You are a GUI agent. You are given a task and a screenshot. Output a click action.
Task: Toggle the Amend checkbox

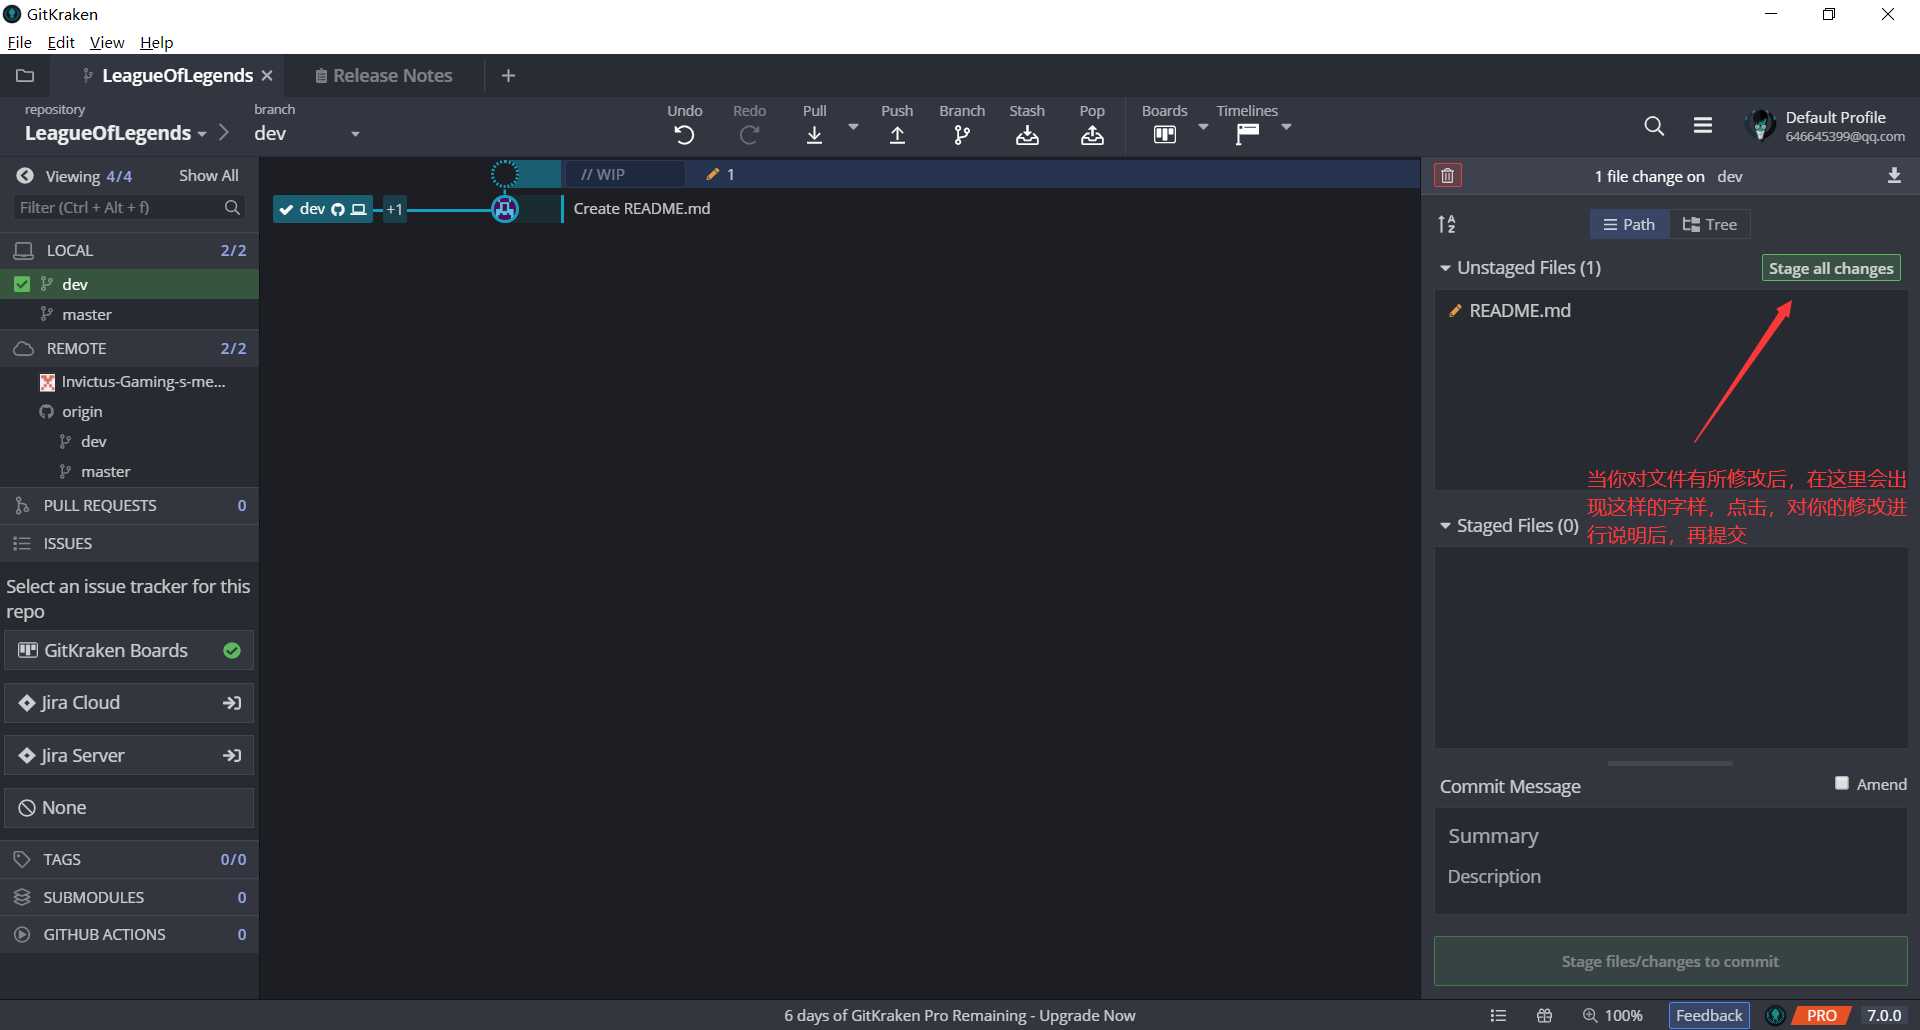[1842, 783]
